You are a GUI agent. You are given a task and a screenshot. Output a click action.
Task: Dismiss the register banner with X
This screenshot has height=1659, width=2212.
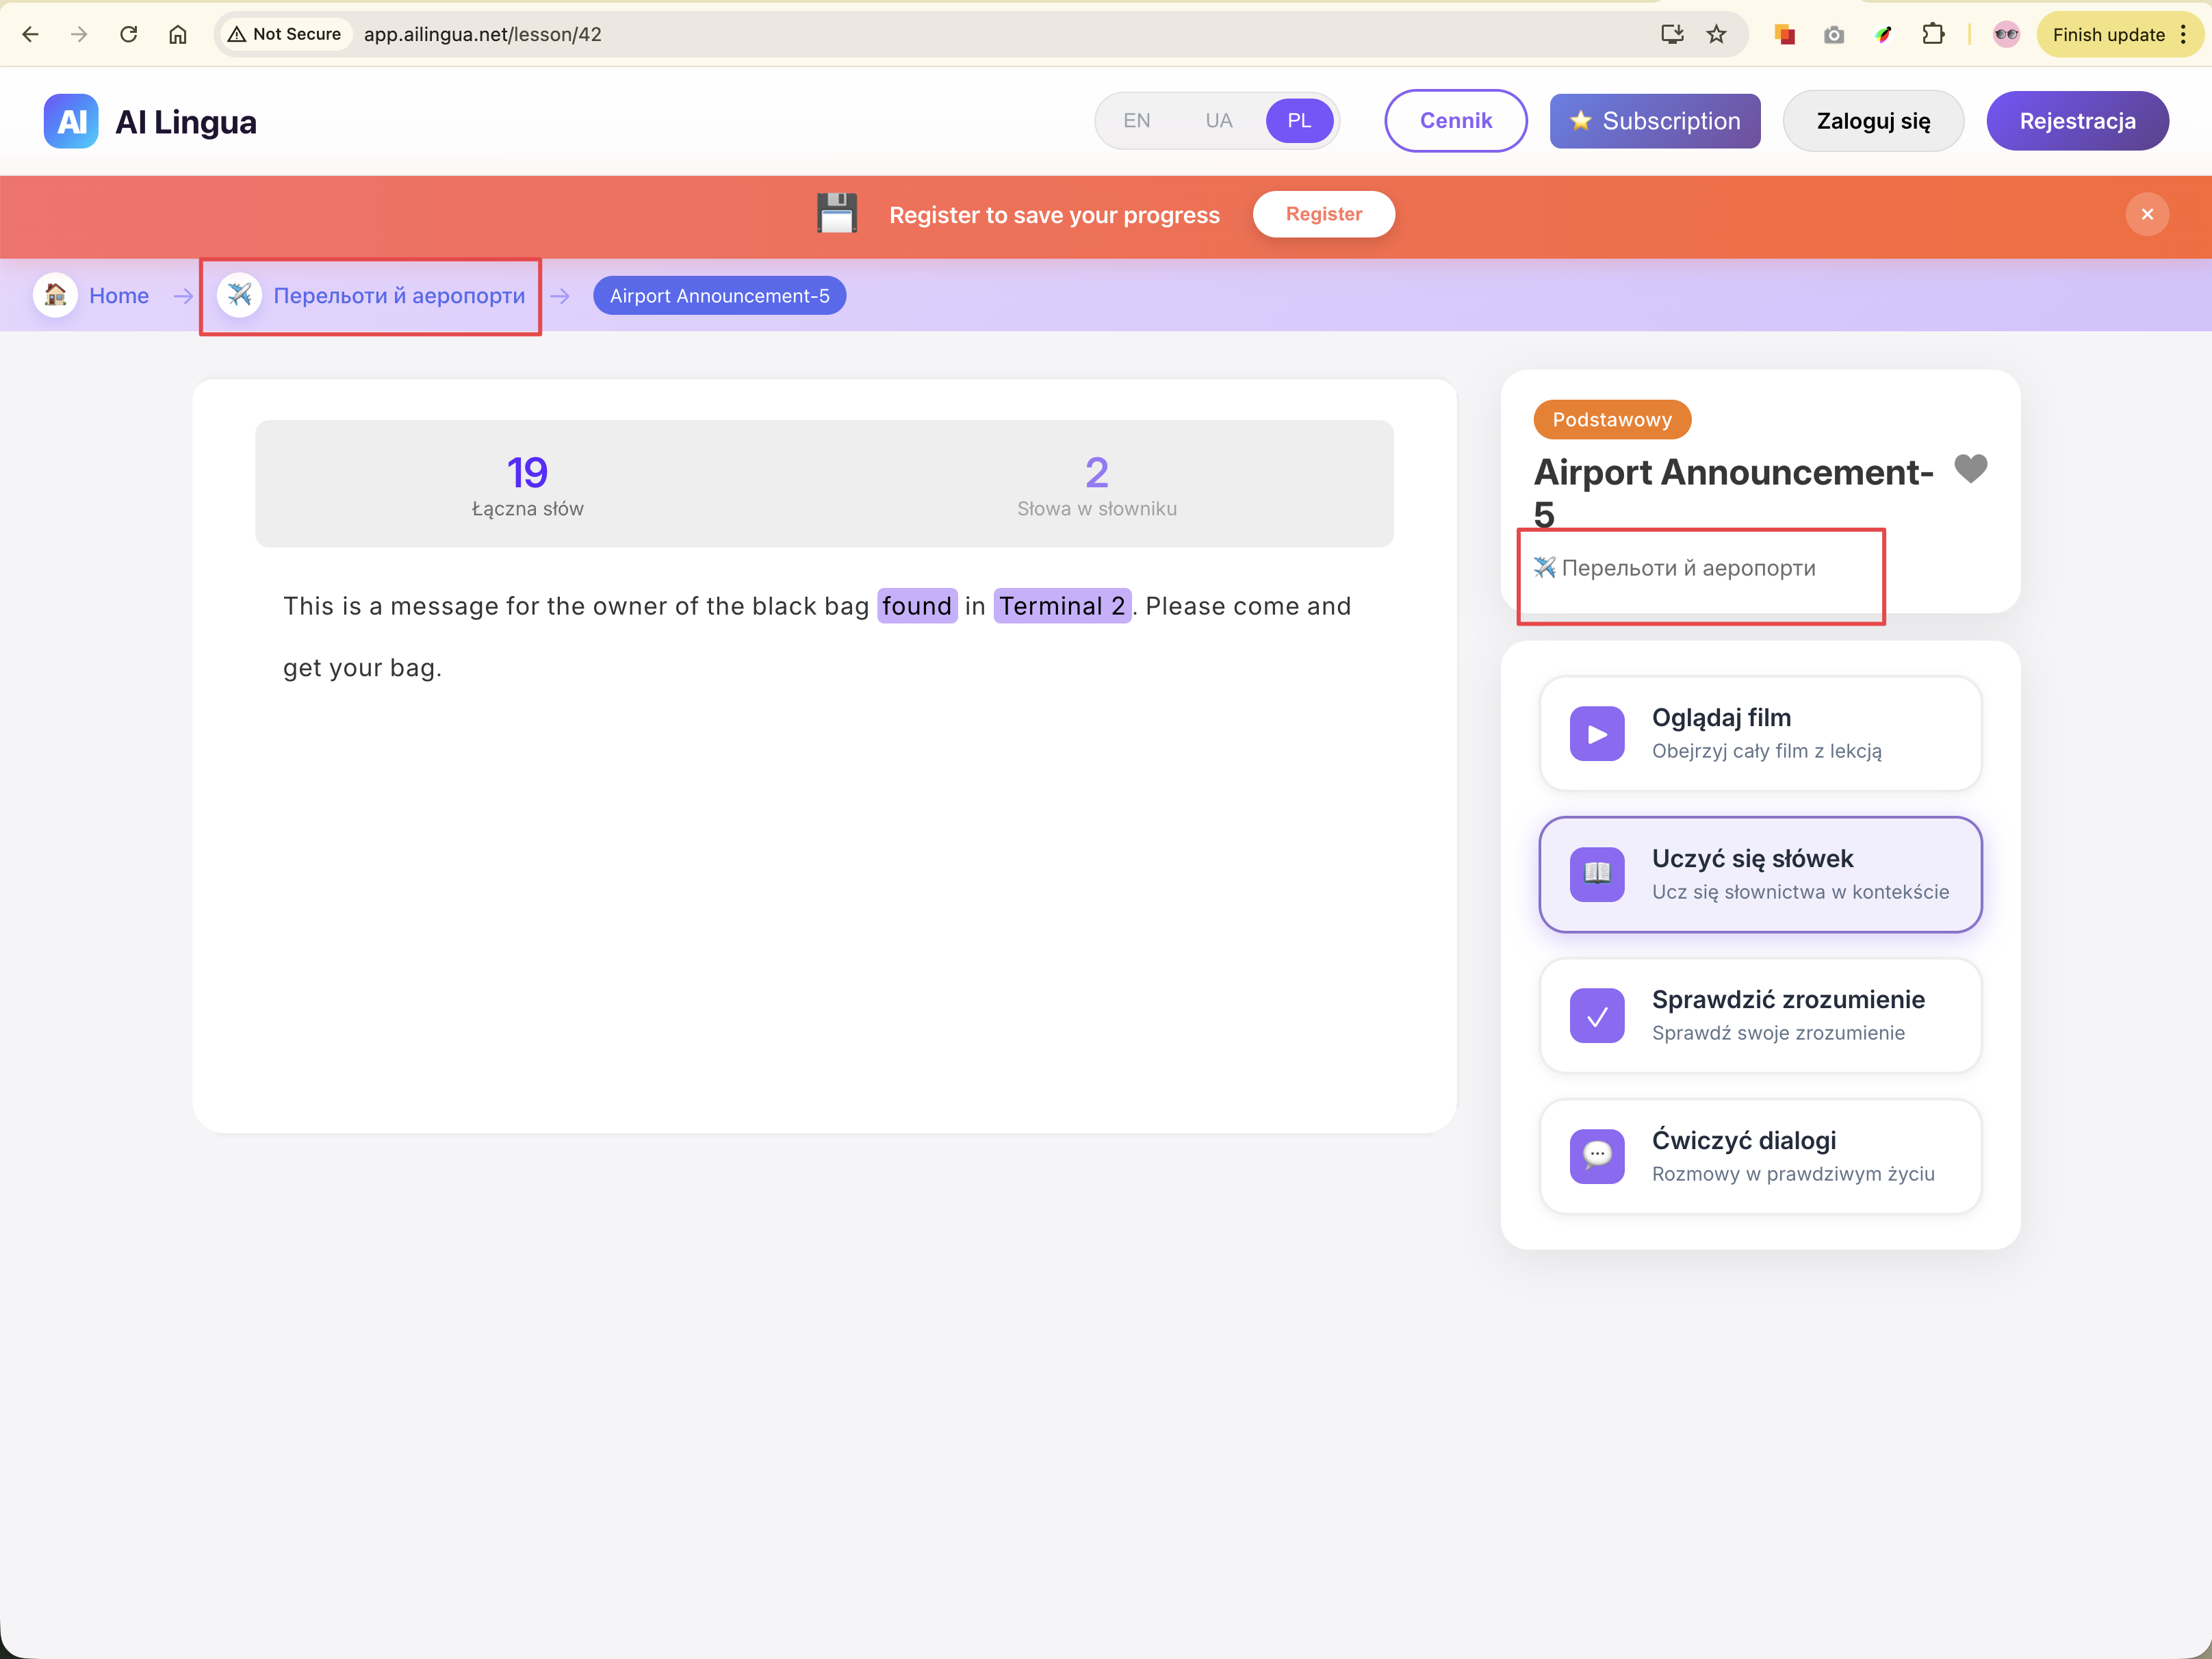2147,214
